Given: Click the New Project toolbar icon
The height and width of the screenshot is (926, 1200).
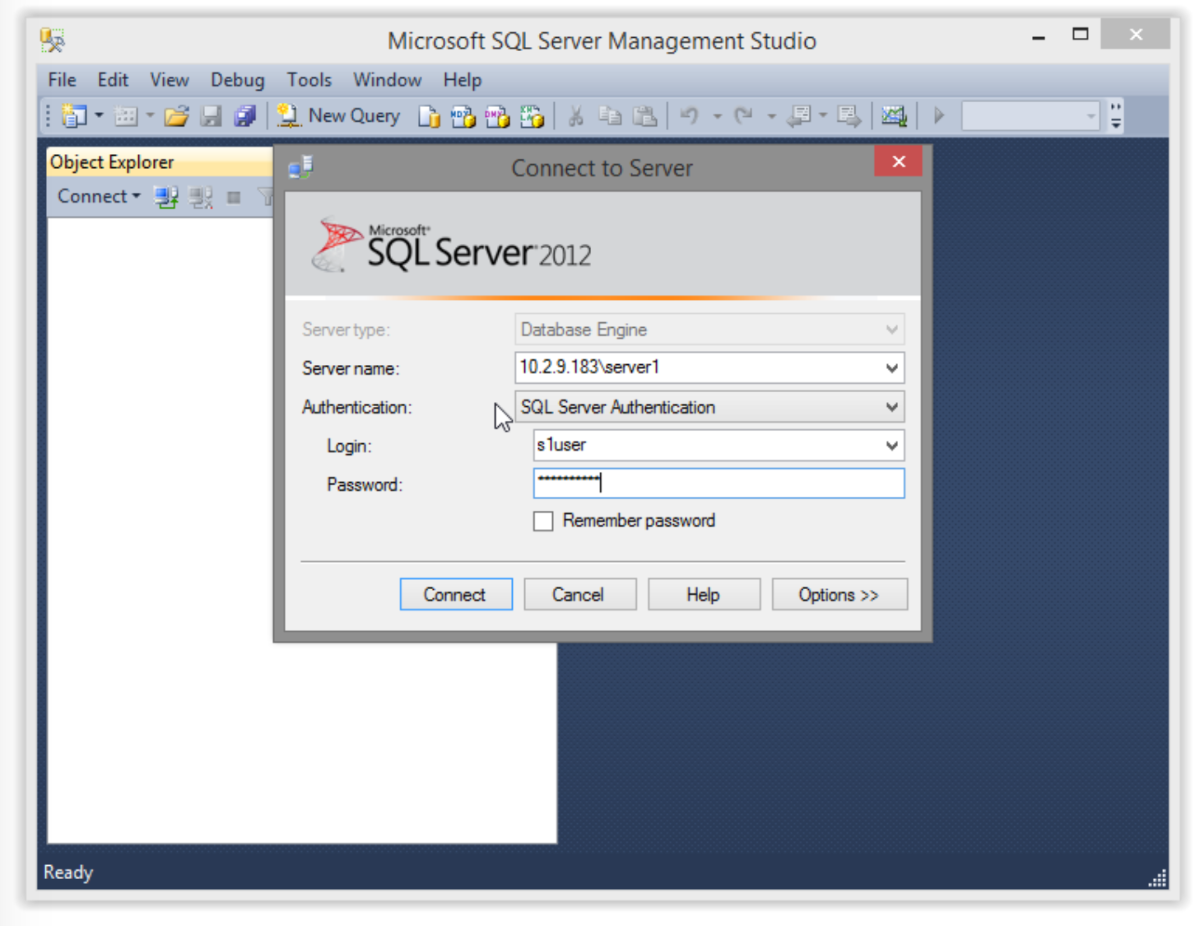Looking at the screenshot, I should coord(74,116).
